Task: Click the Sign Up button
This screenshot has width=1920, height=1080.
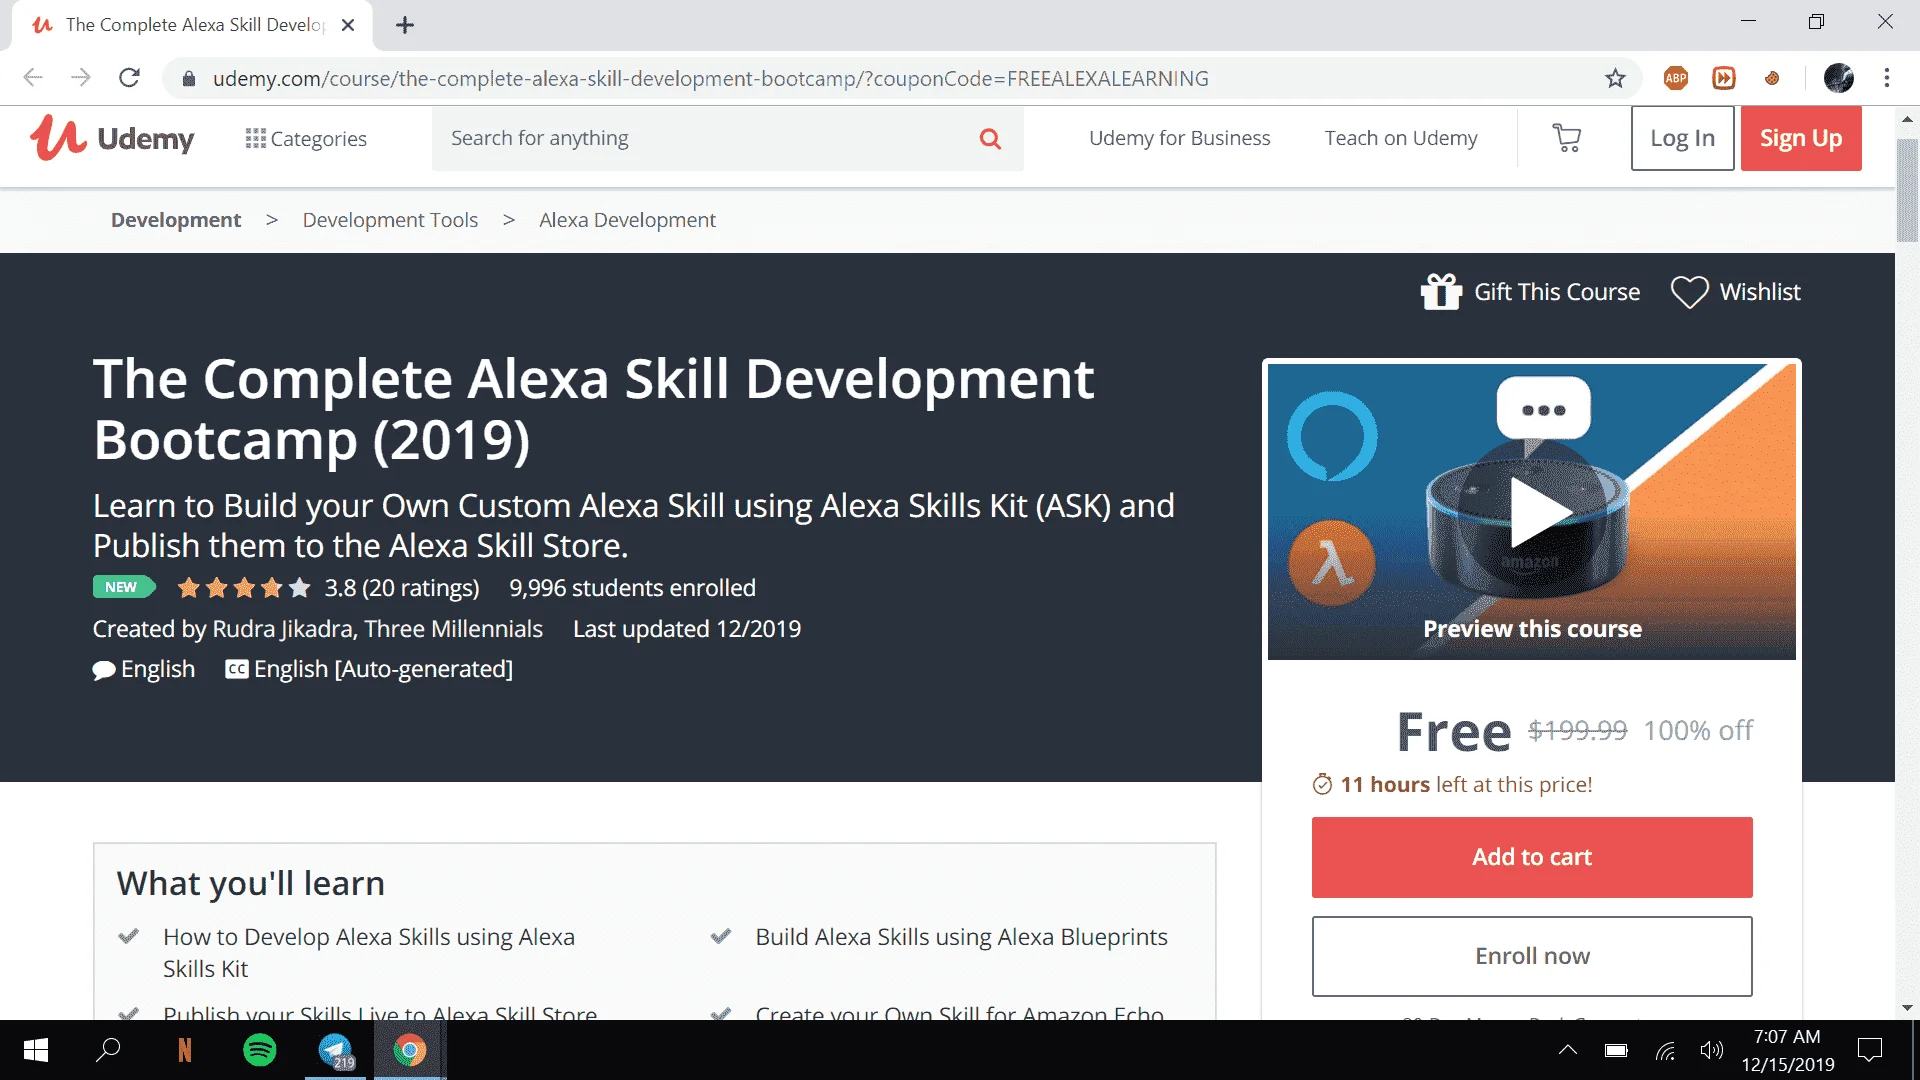Action: pos(1801,138)
